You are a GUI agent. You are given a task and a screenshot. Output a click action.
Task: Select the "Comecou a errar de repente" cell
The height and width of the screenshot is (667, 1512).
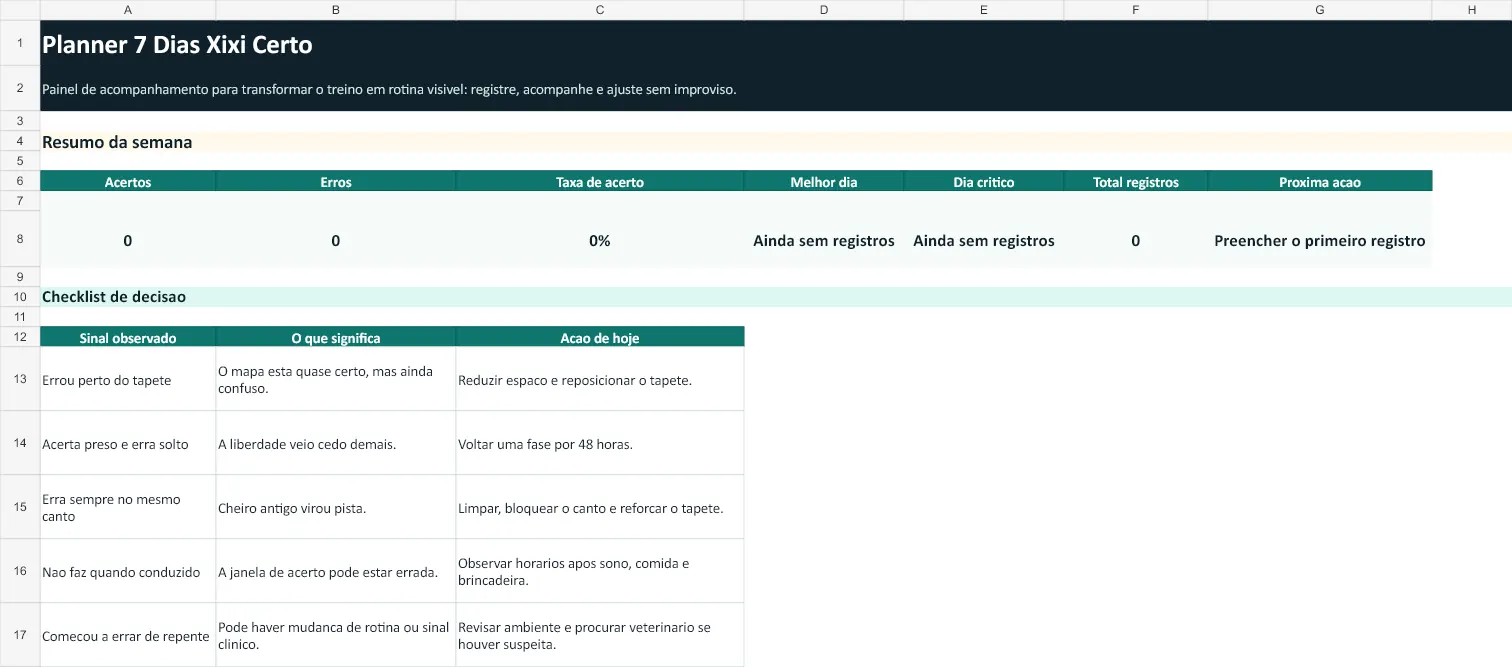pos(128,635)
